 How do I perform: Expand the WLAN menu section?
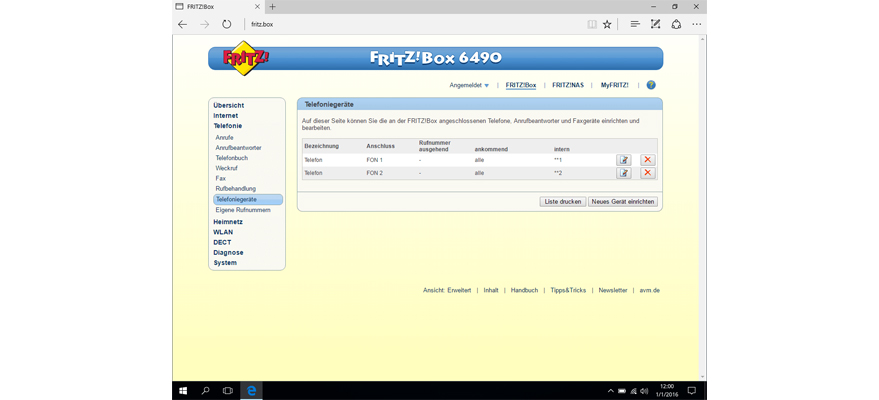[223, 232]
